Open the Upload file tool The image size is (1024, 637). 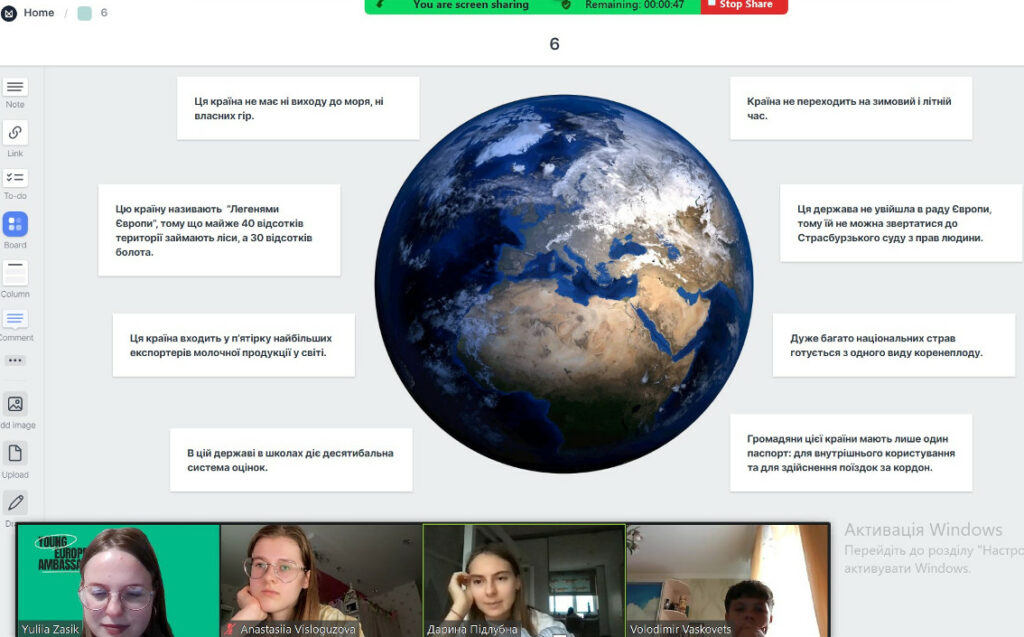[x=14, y=453]
